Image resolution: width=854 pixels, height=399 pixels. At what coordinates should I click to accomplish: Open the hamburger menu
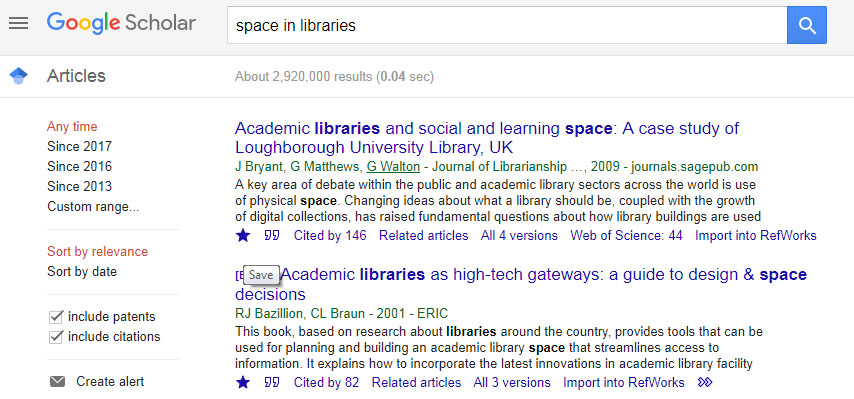[x=19, y=23]
